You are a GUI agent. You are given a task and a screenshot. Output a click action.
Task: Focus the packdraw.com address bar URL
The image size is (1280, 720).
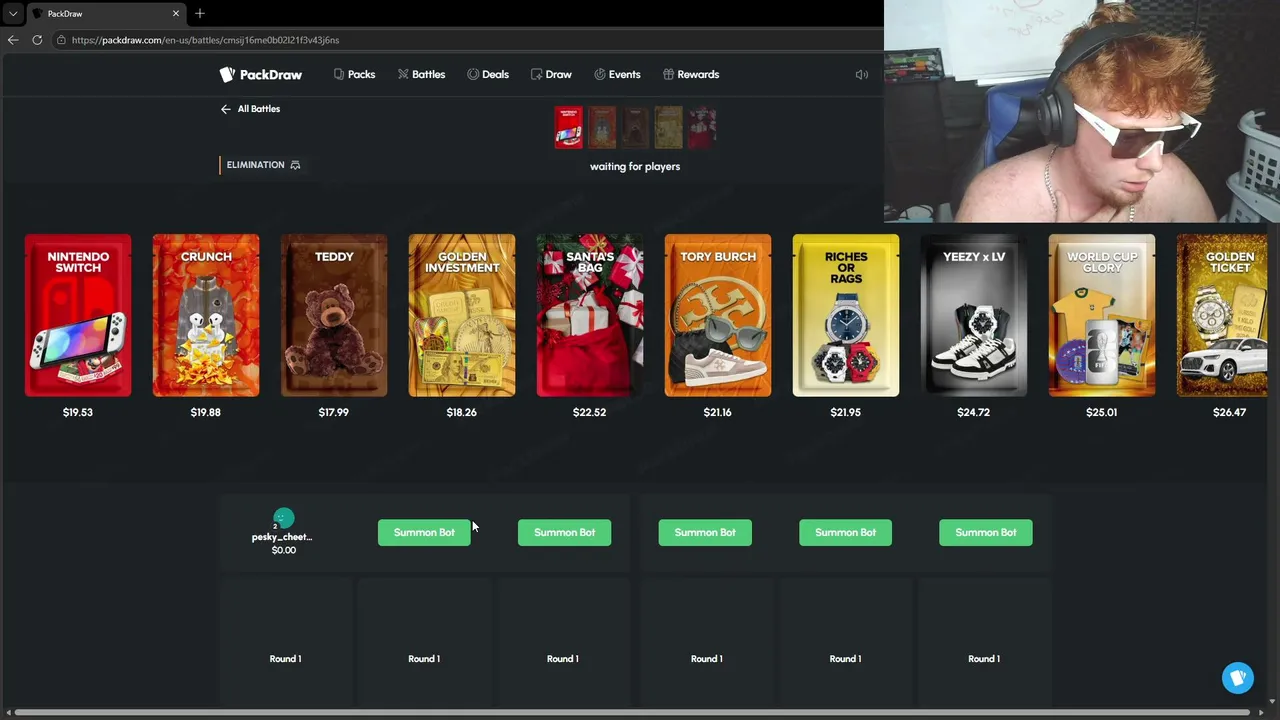click(x=205, y=40)
